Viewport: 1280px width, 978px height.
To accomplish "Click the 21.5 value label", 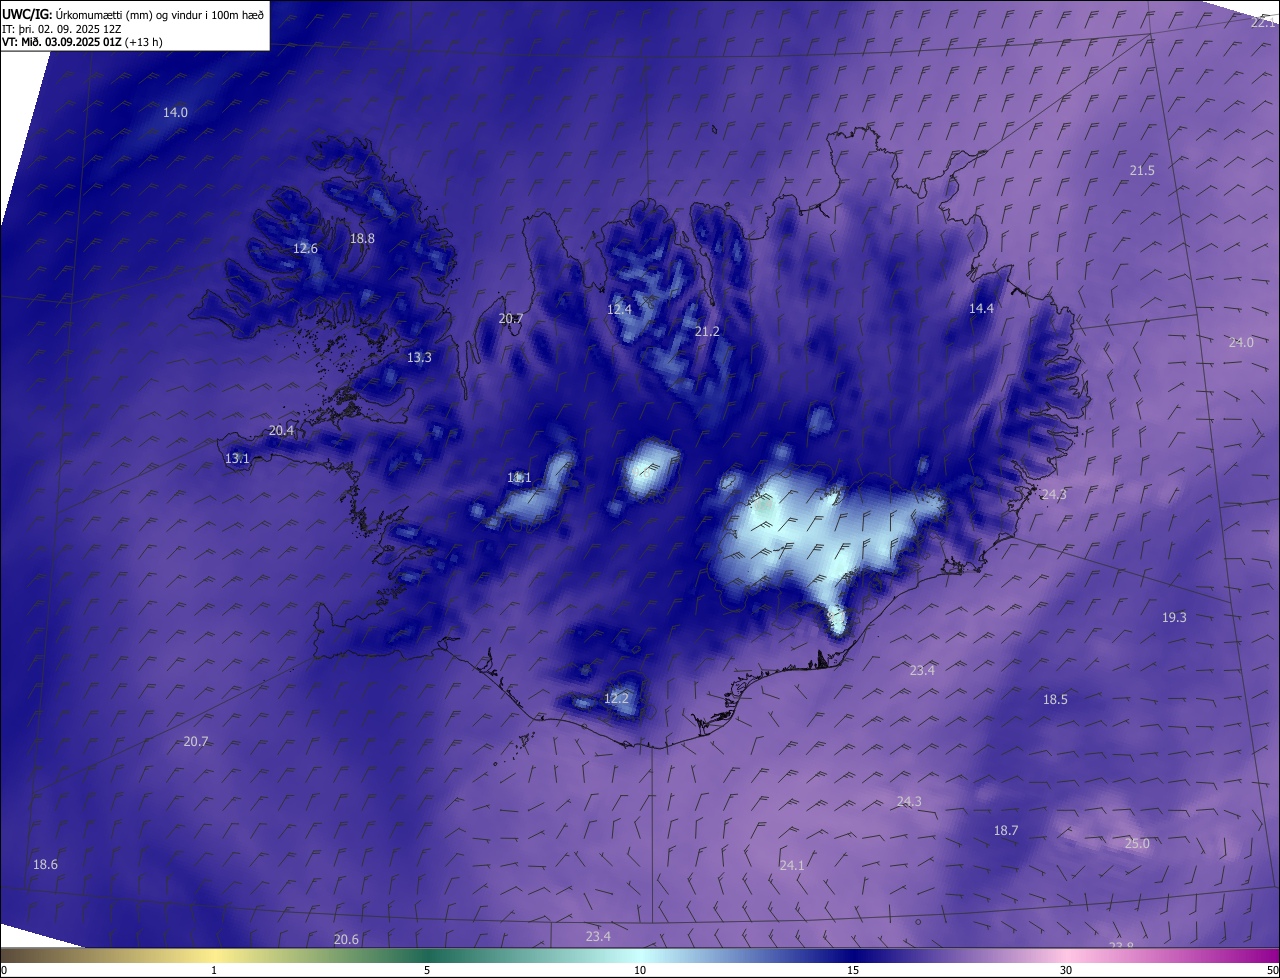I will pos(1142,171).
